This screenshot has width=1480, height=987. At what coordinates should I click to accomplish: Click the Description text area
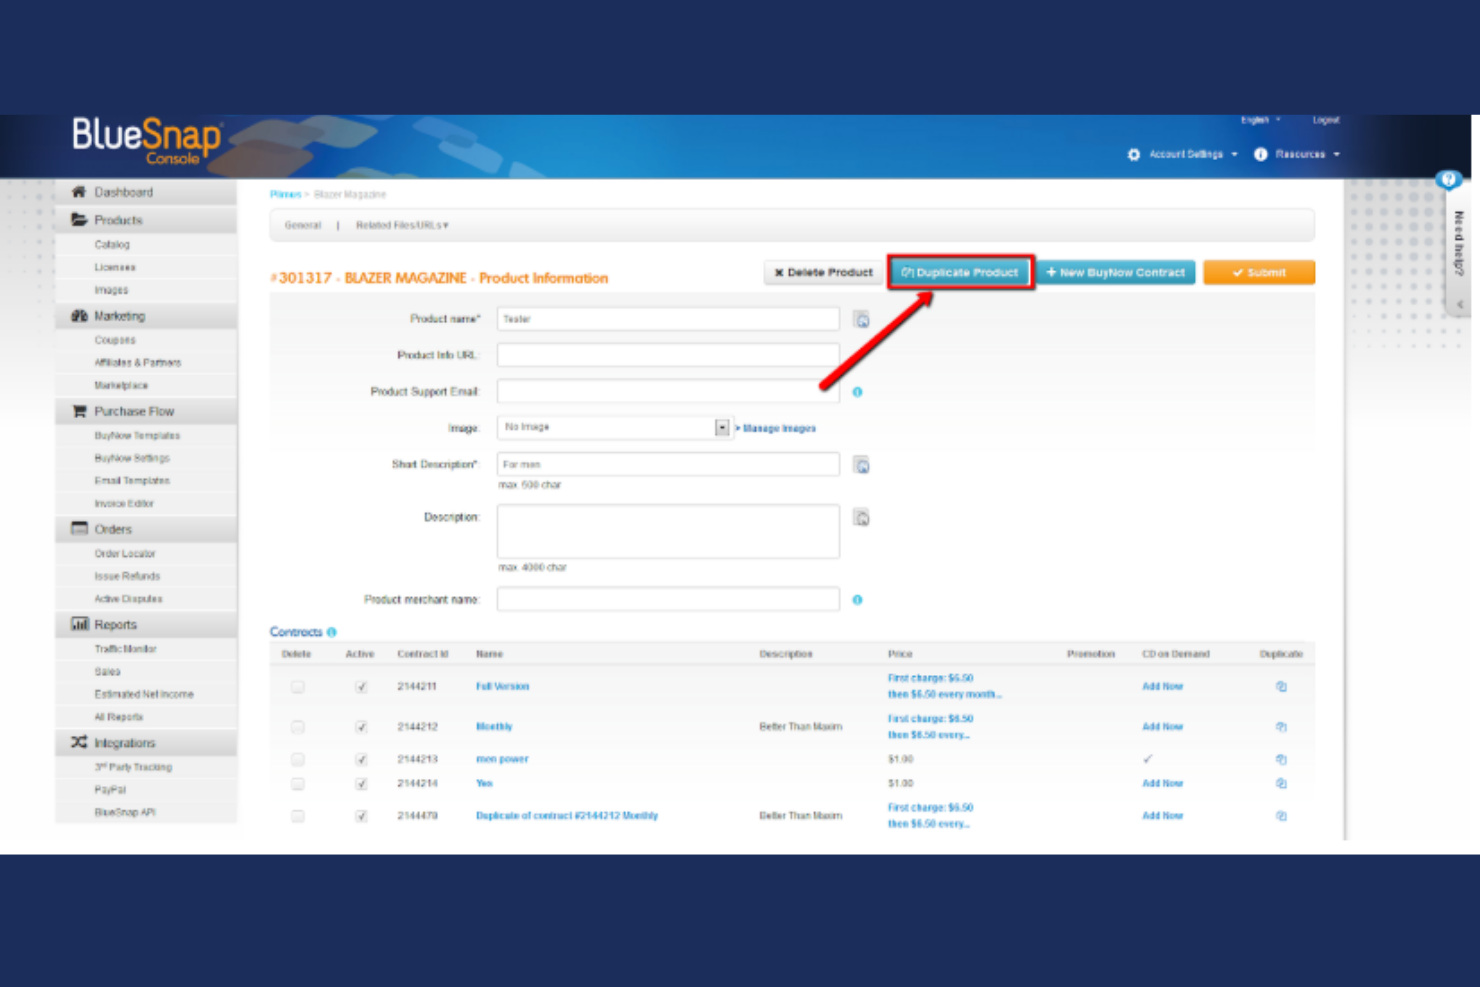point(668,531)
